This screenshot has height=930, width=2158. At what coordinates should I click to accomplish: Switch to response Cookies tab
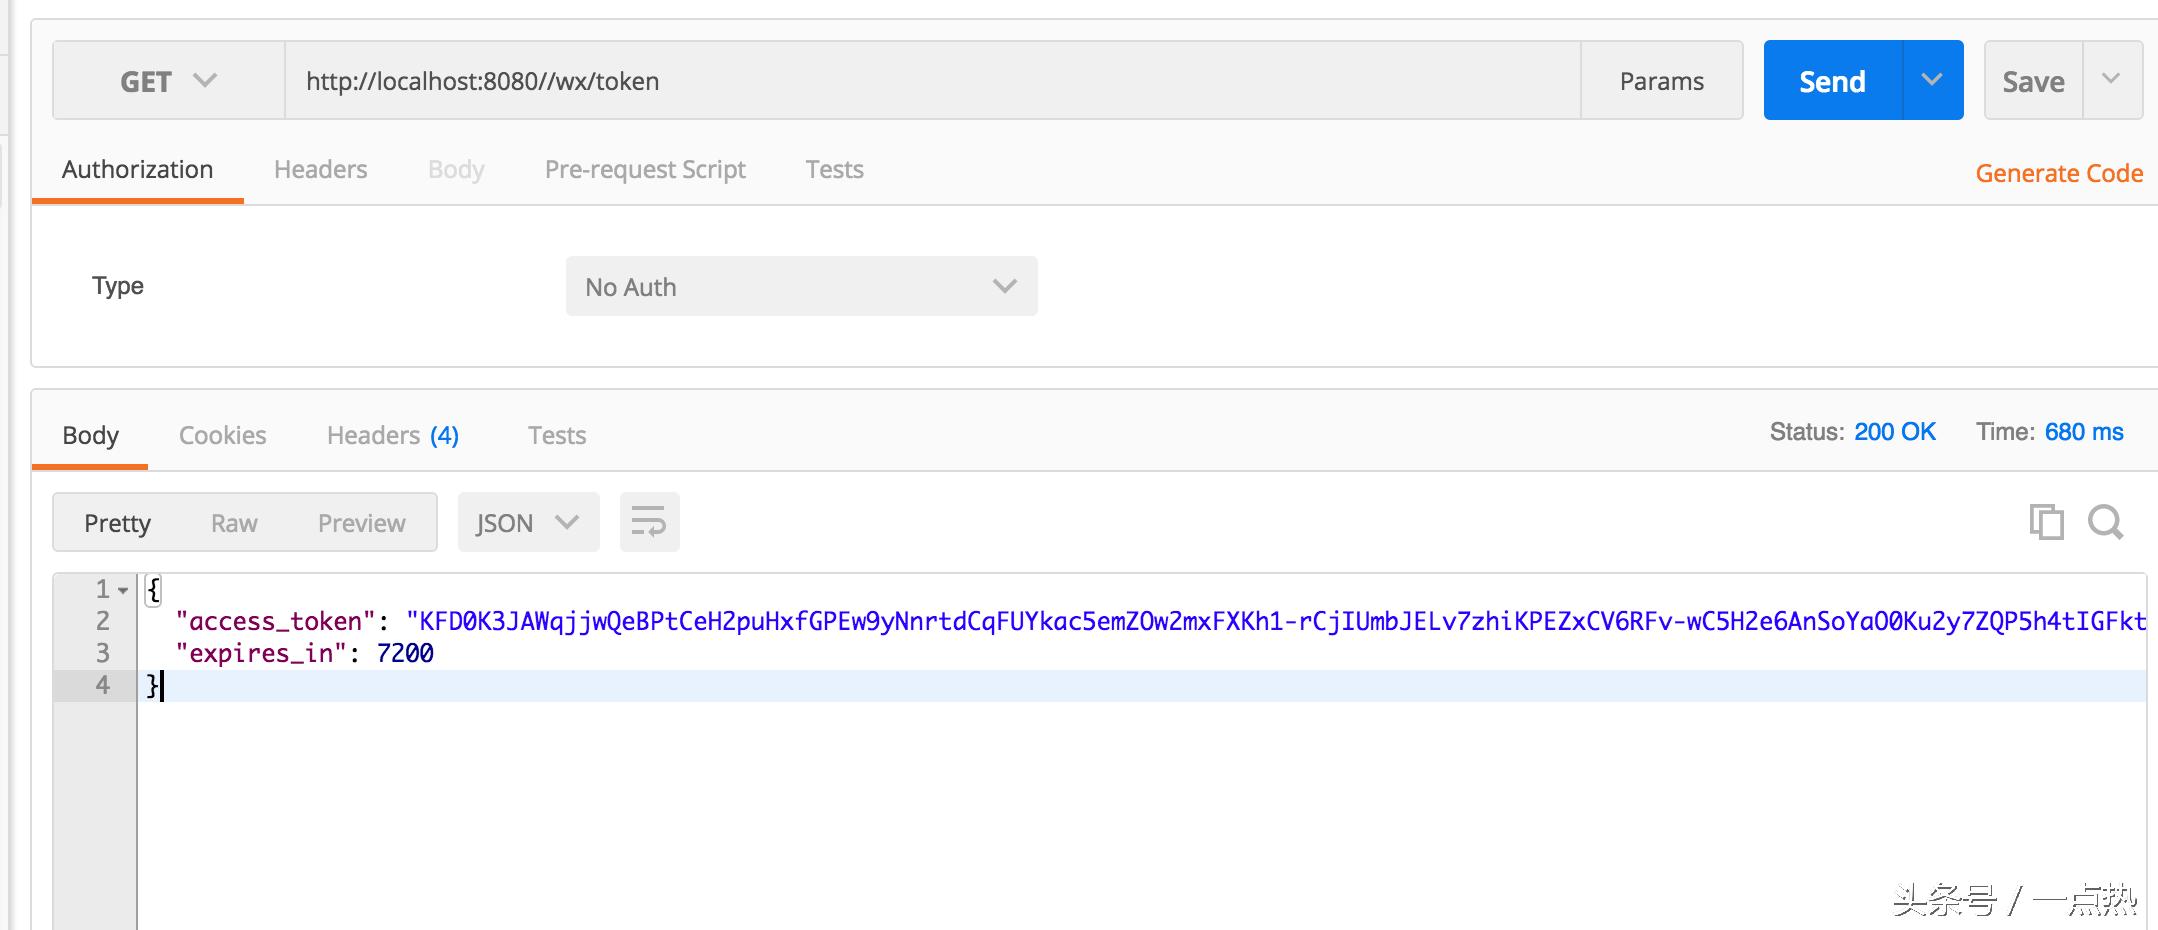[x=222, y=436]
